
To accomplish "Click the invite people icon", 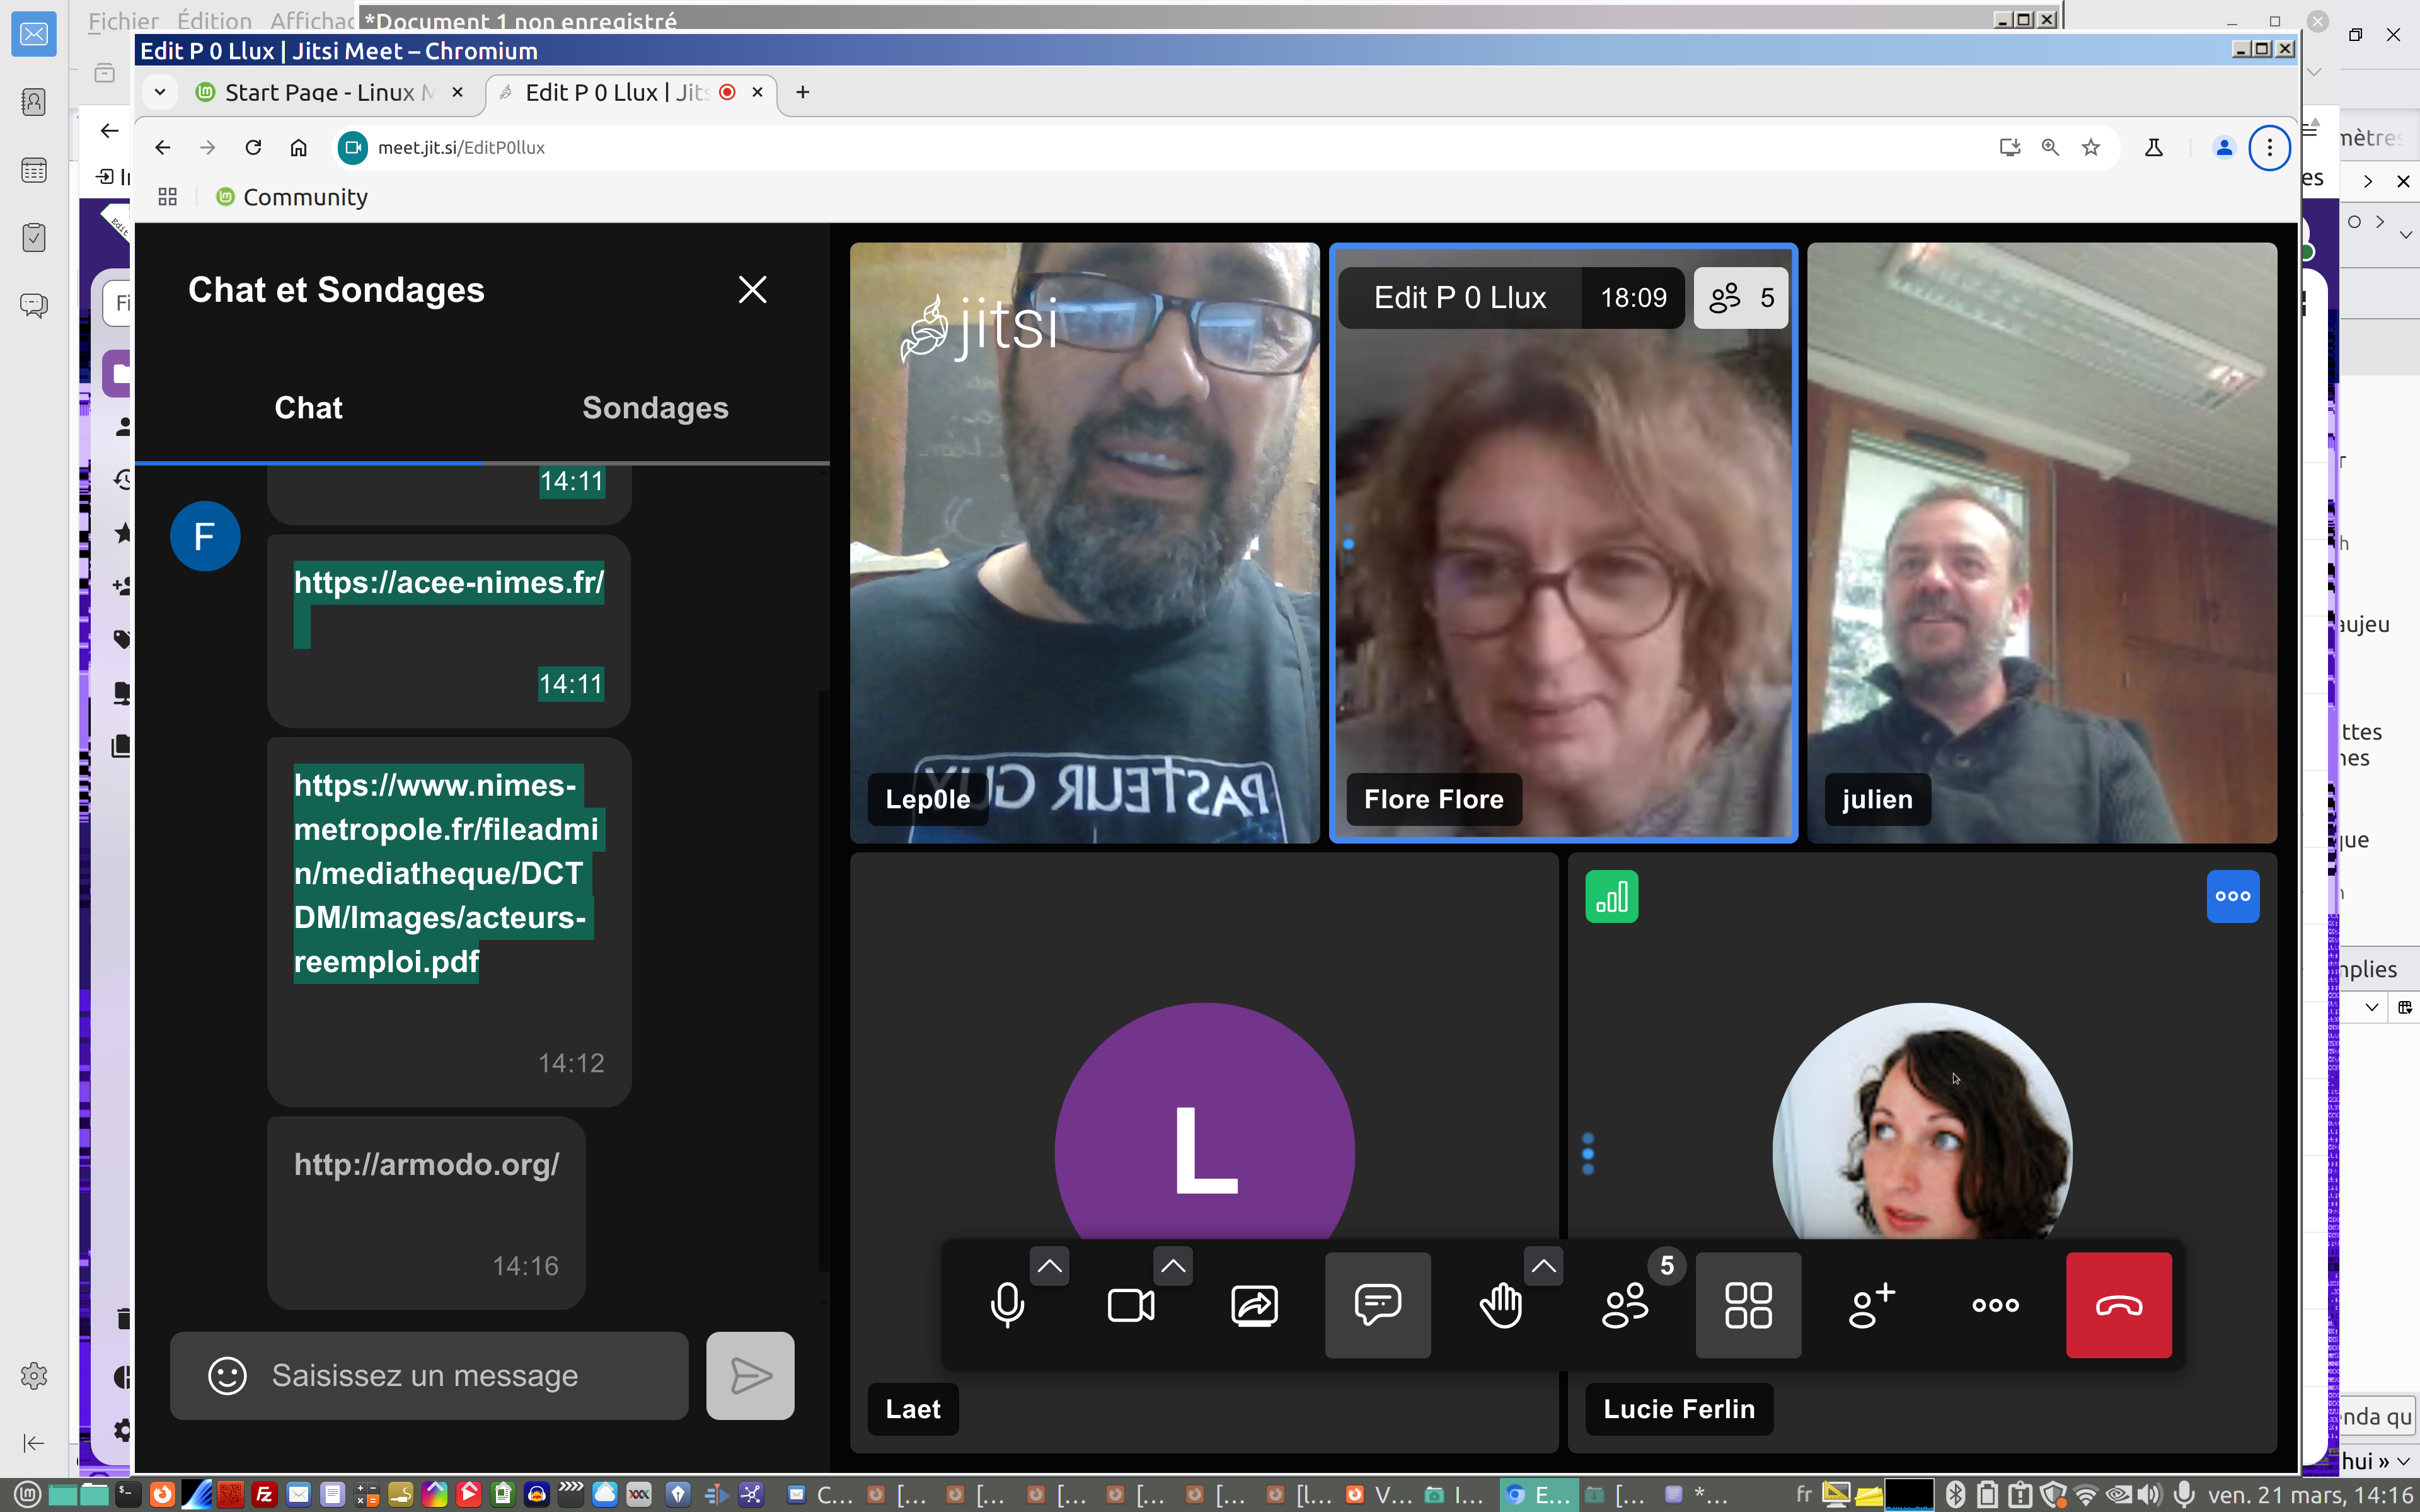I will [1871, 1305].
